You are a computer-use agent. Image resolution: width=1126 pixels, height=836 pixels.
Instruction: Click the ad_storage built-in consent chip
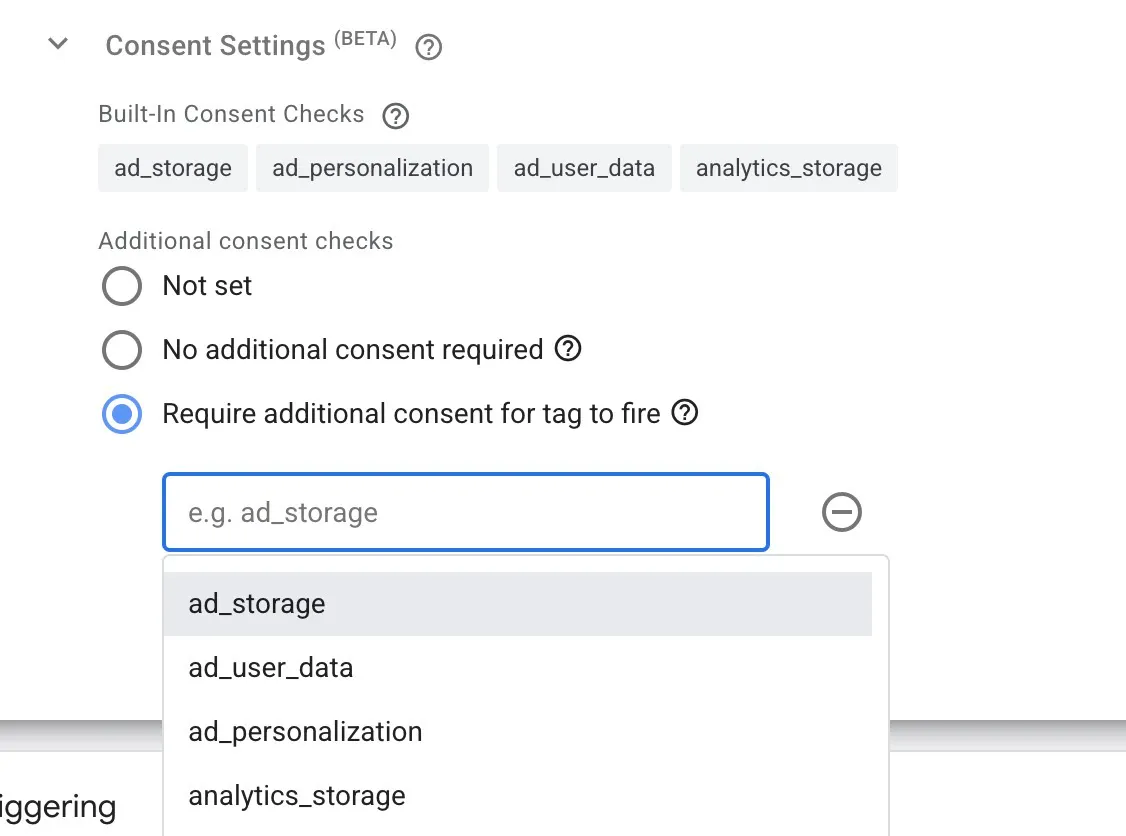173,168
